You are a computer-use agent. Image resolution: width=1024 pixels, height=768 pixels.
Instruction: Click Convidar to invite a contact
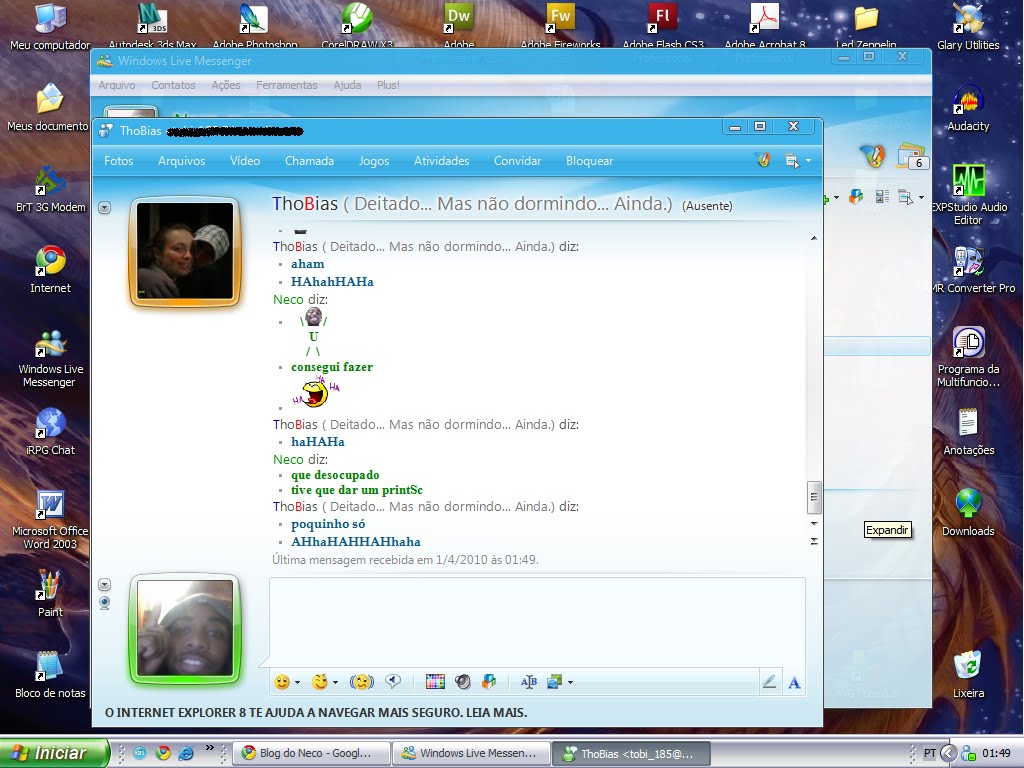pos(517,161)
